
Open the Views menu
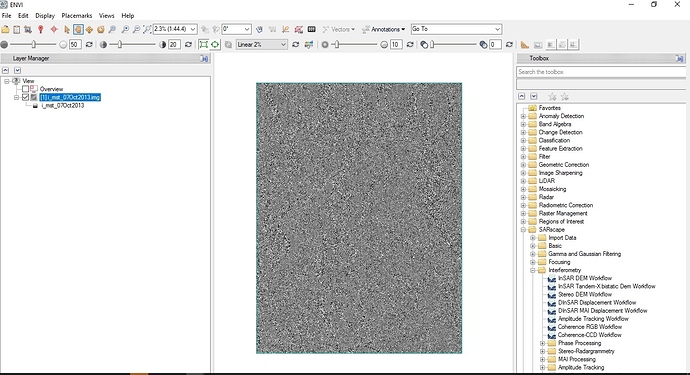coord(106,15)
